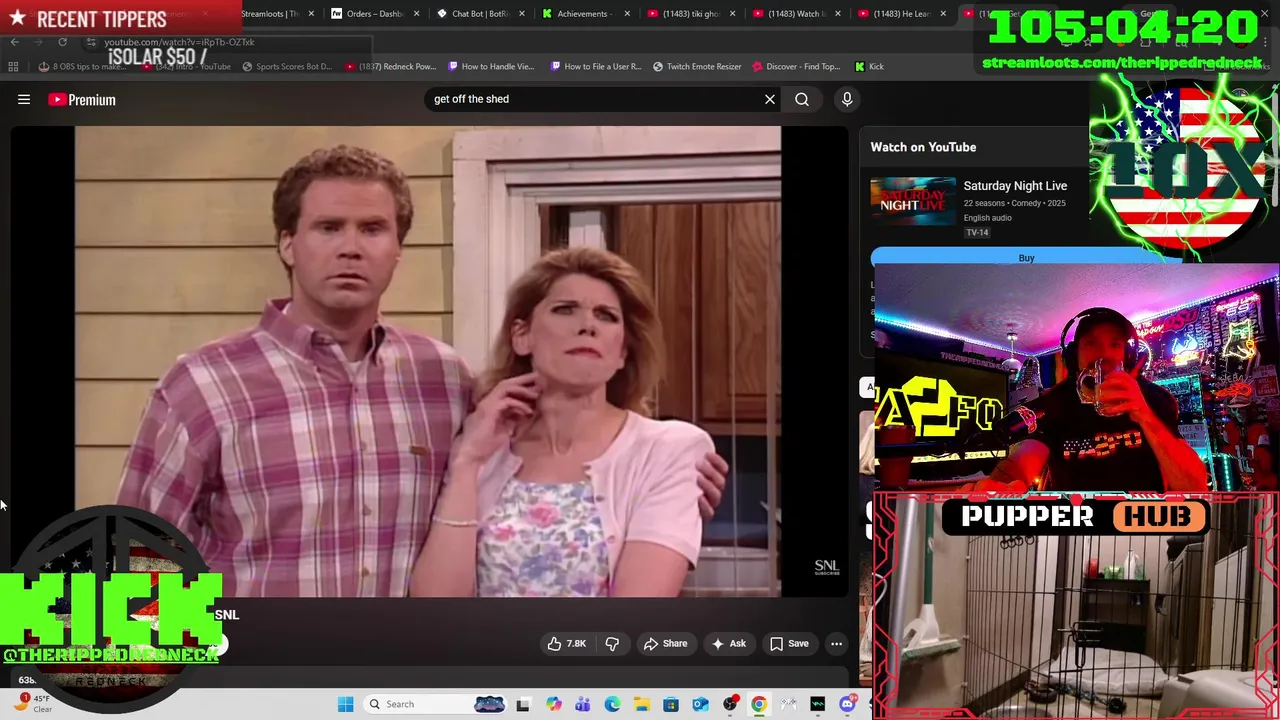
Task: Open Twitch Emote Resizer bookmark
Action: [x=697, y=66]
